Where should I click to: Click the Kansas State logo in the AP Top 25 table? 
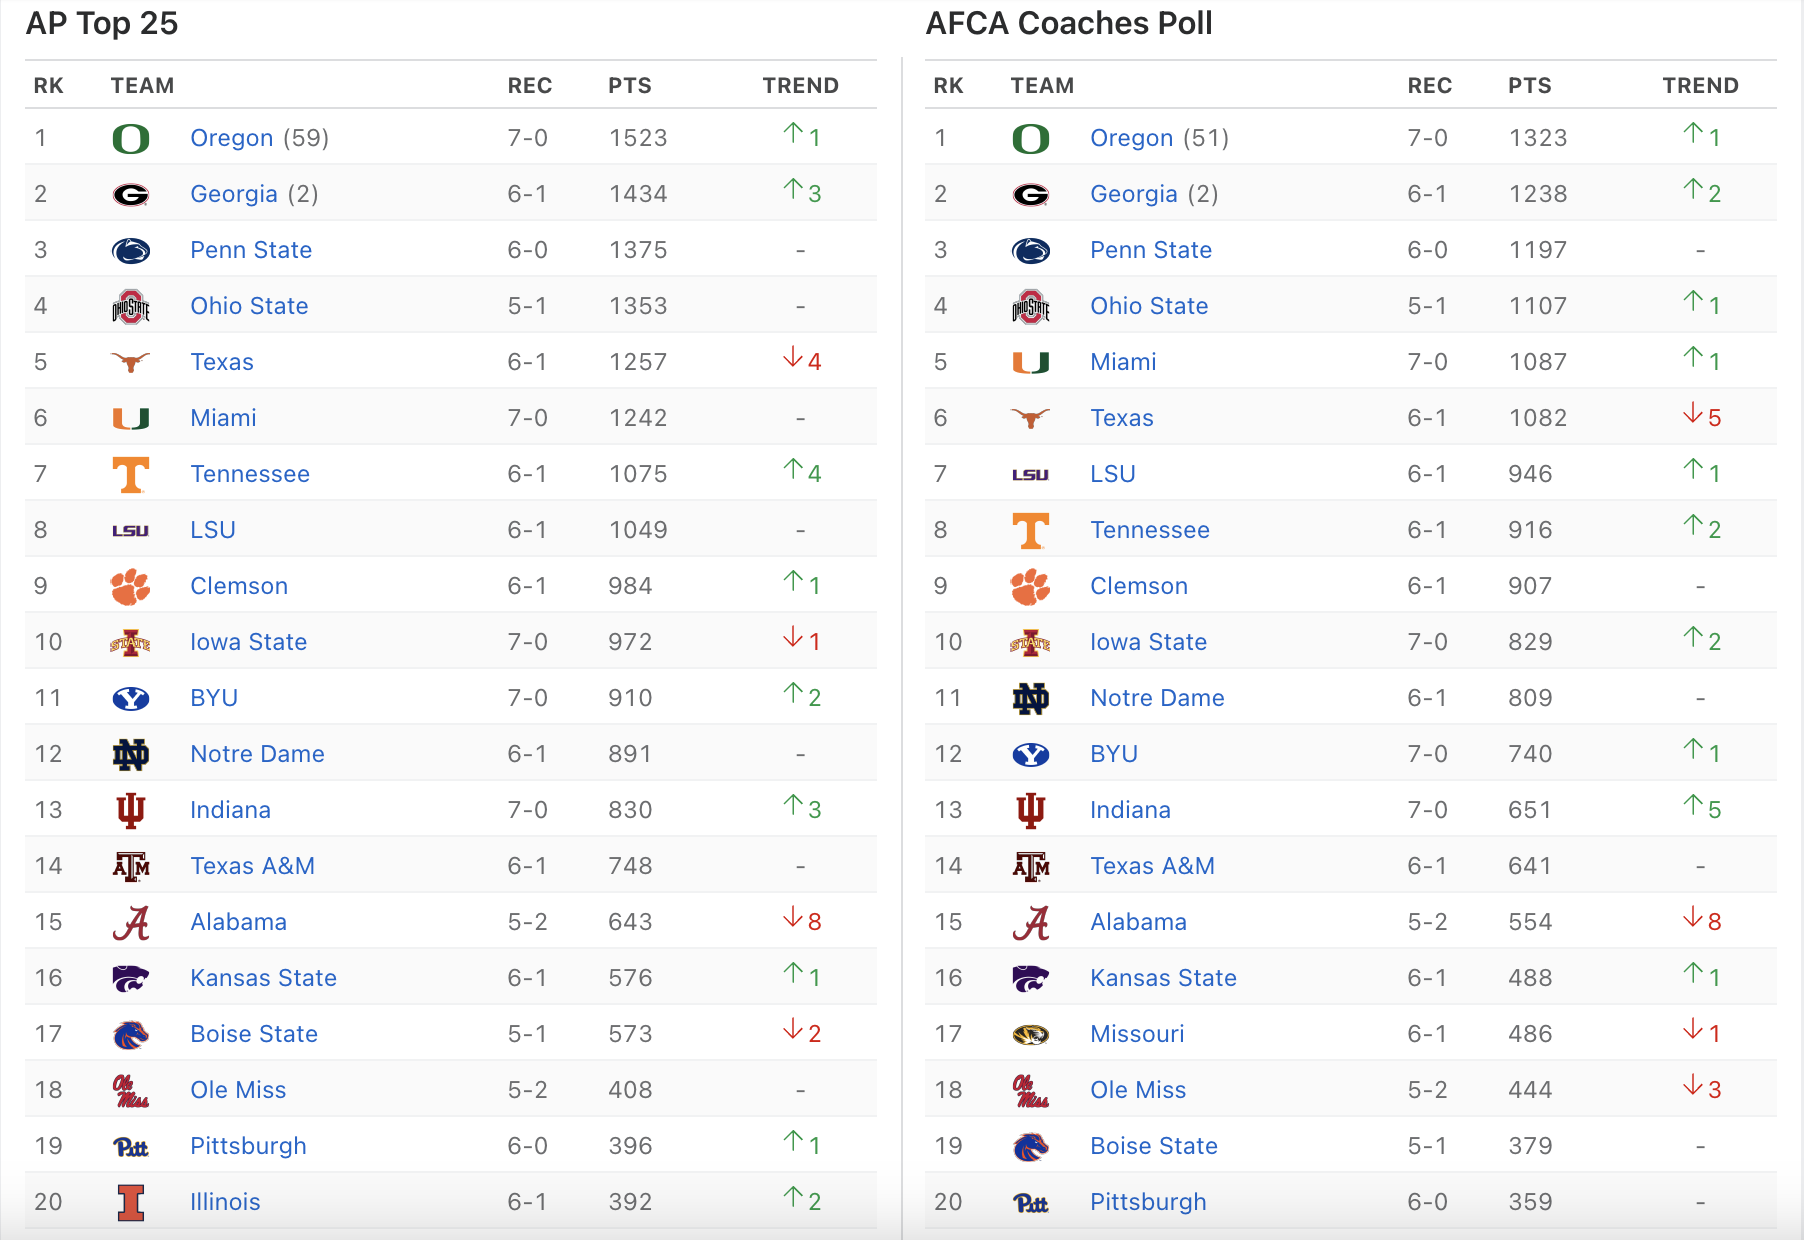(x=131, y=978)
